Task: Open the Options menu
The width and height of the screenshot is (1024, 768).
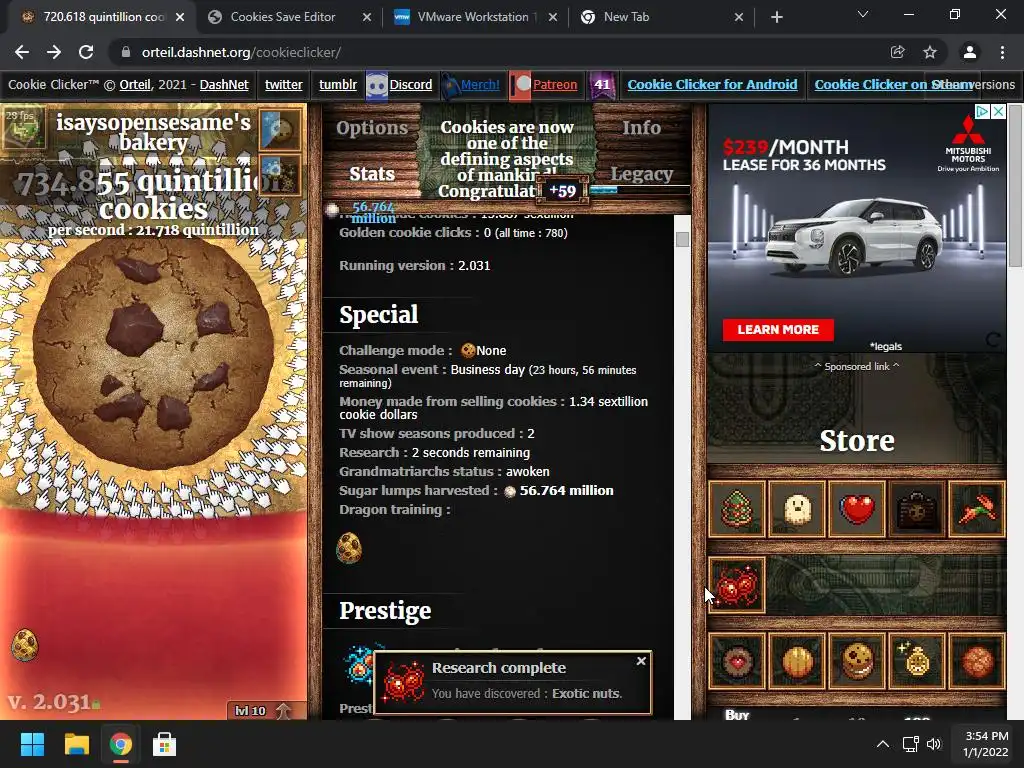Action: coord(372,128)
